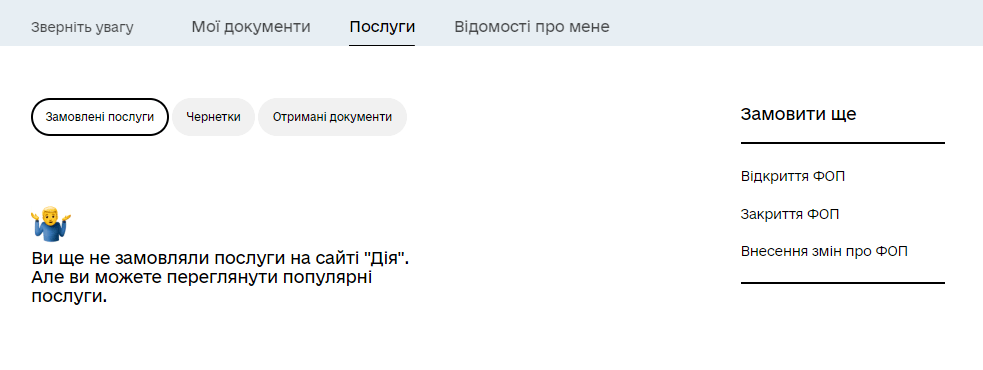Viewport: 983px width, 370px height.
Task: Follow the Внесення змін про ФОП link
Action: 824,251
